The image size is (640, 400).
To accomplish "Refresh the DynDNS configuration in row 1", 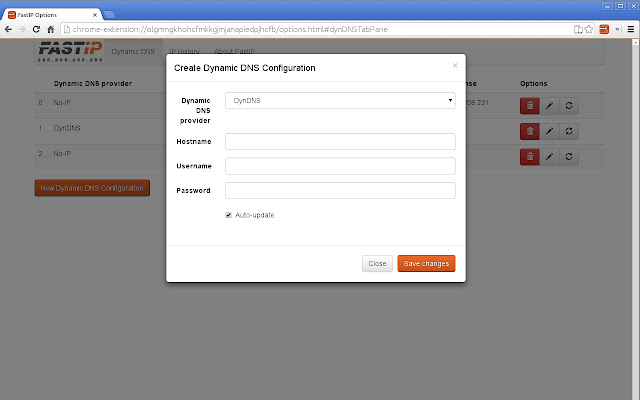I will coord(569,131).
